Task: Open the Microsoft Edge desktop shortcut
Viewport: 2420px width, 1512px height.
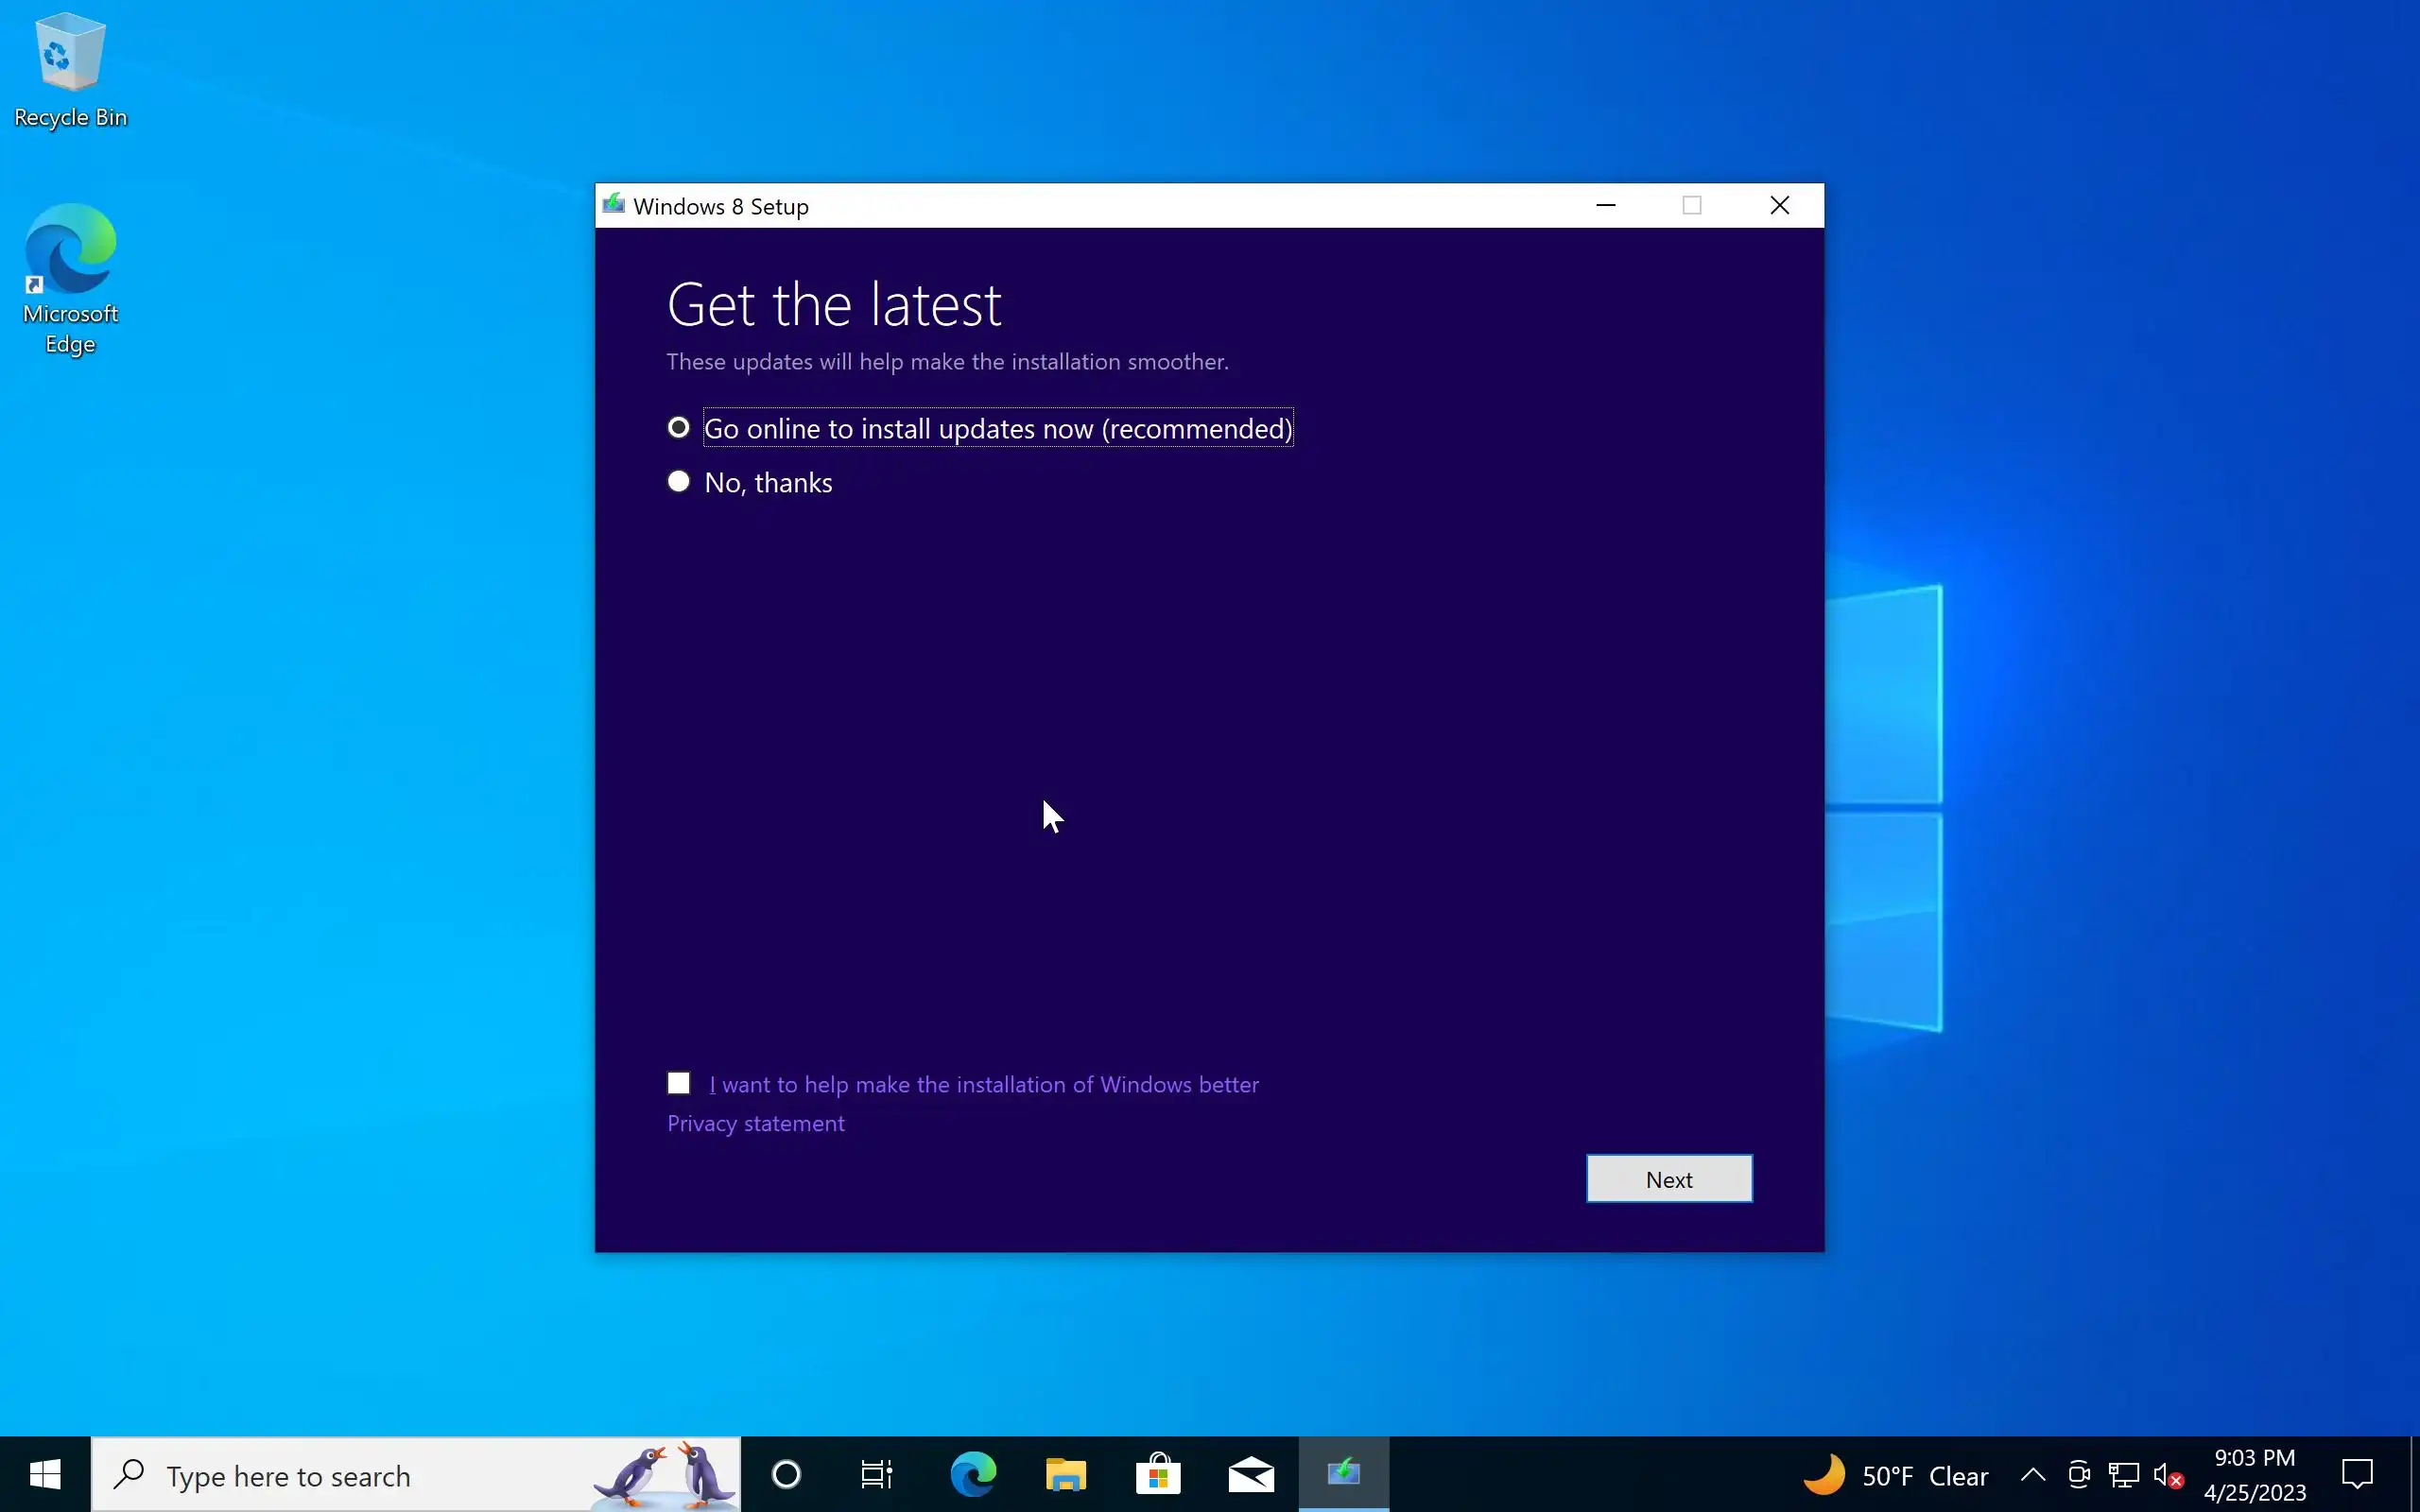Action: click(70, 278)
